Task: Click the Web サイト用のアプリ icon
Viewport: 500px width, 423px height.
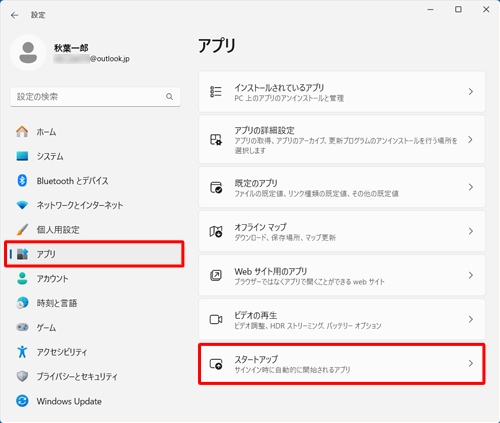Action: pyautogui.click(x=216, y=275)
